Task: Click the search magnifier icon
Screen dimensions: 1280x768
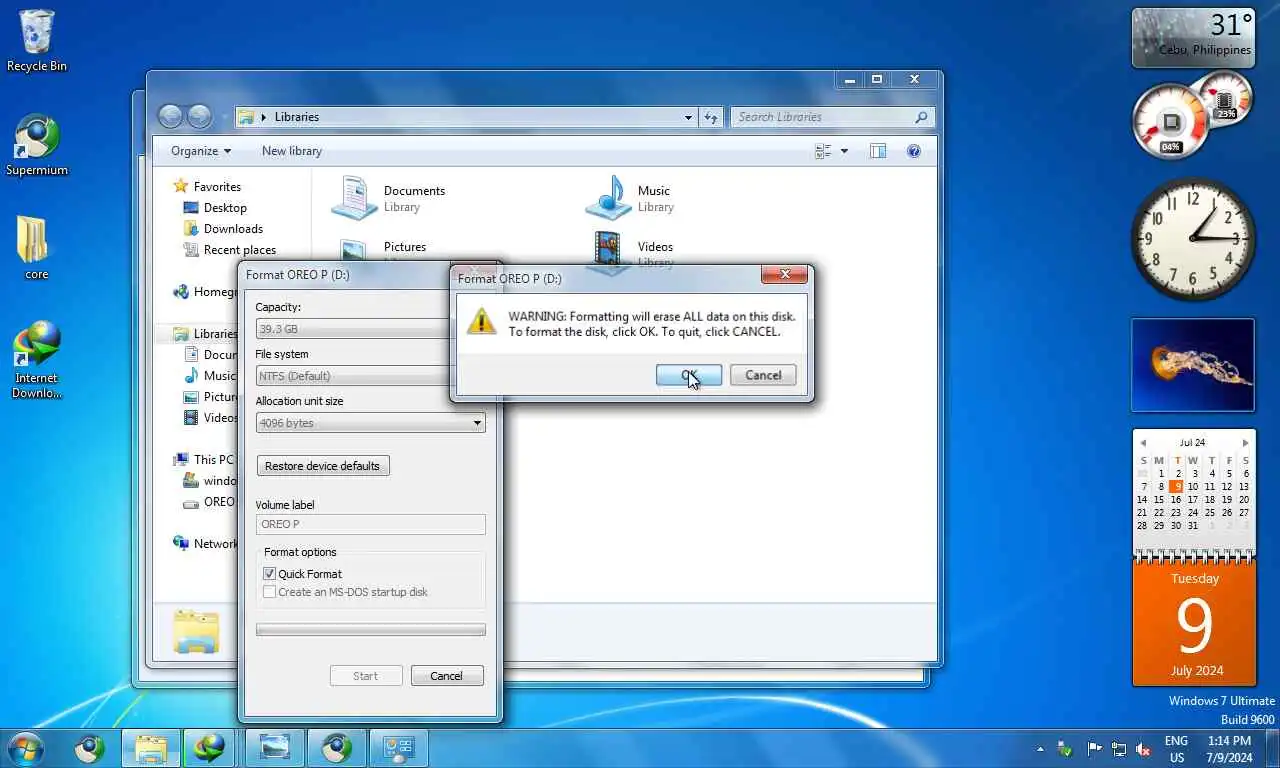Action: [x=922, y=117]
